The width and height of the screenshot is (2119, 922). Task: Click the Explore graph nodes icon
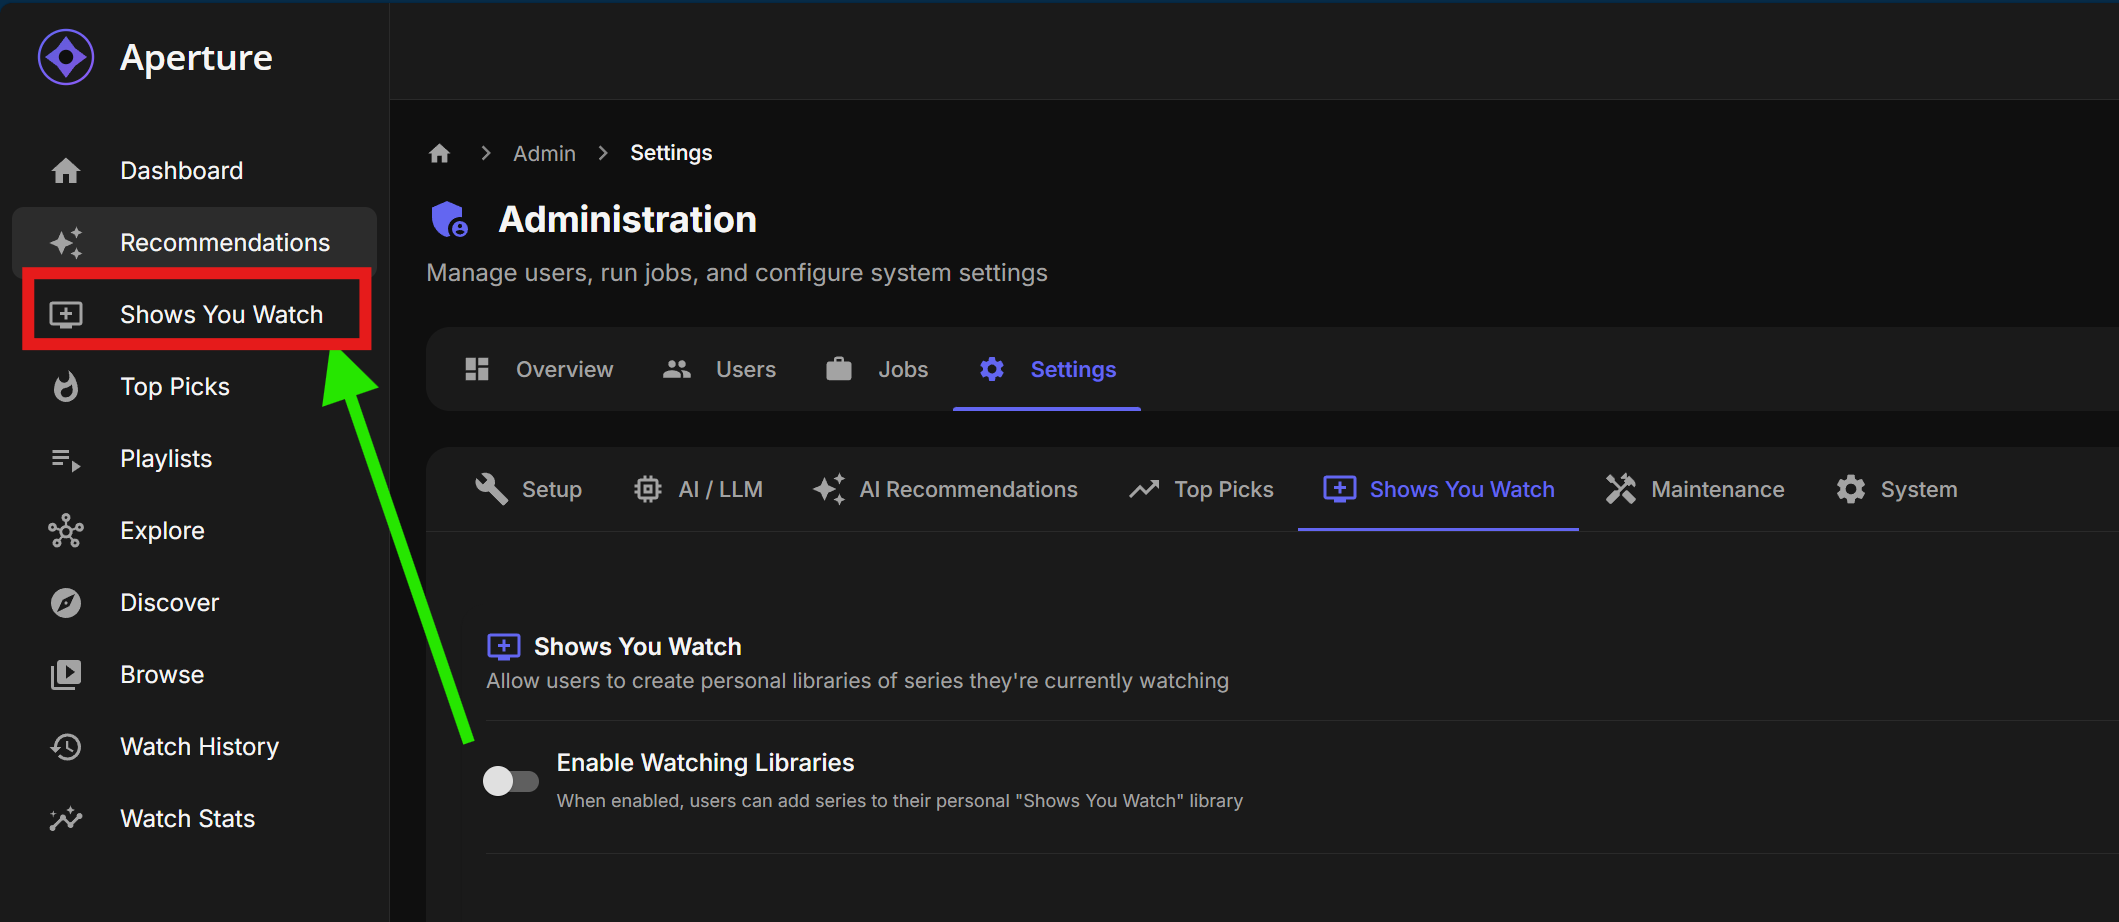(x=66, y=531)
